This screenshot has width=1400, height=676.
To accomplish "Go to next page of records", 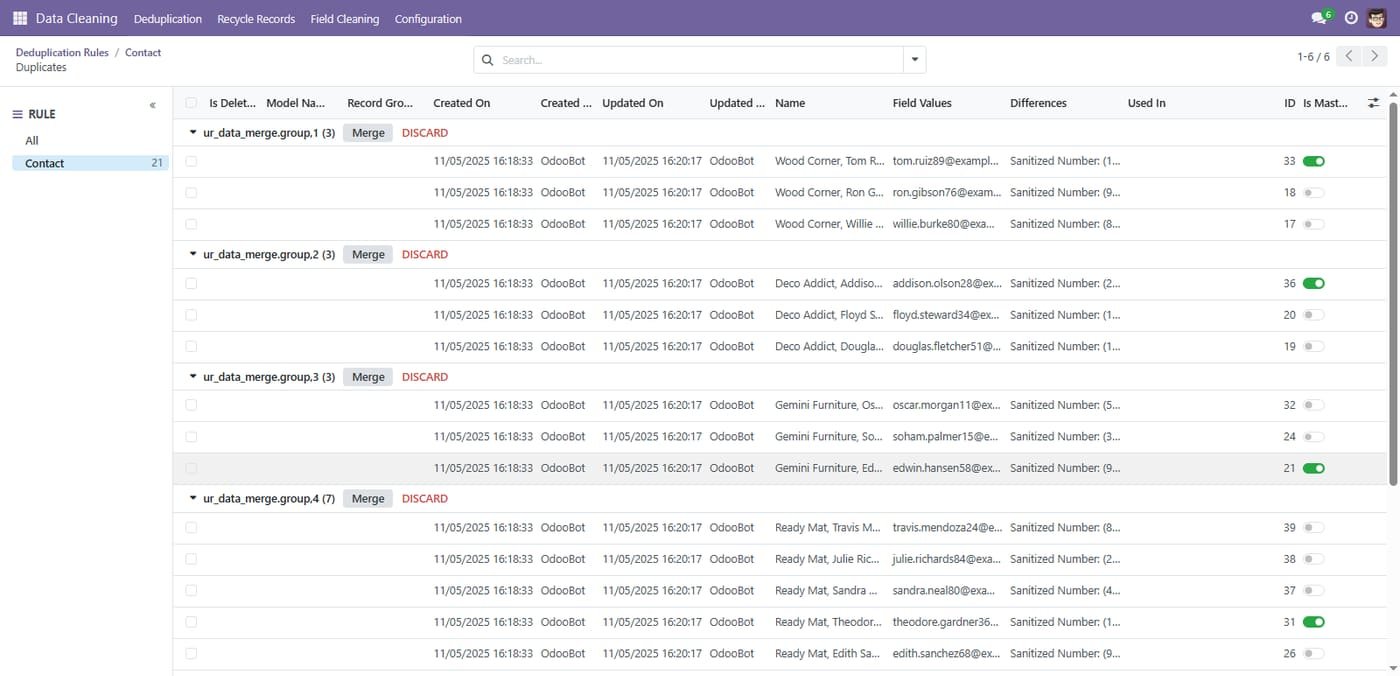I will 1375,57.
